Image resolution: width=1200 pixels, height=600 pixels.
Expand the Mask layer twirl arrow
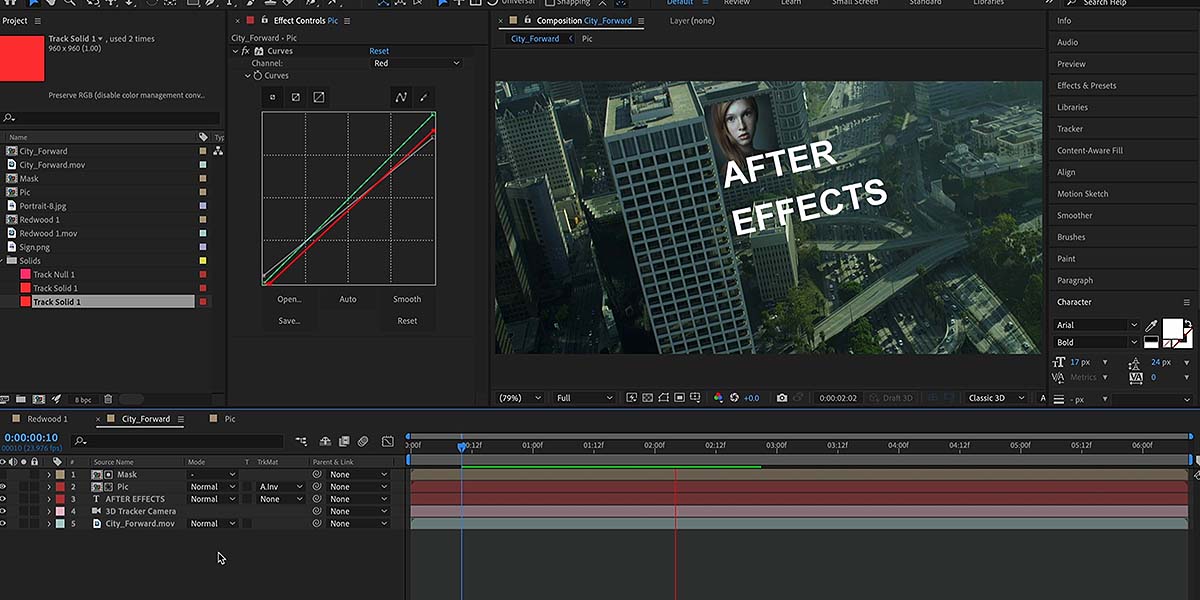point(49,475)
